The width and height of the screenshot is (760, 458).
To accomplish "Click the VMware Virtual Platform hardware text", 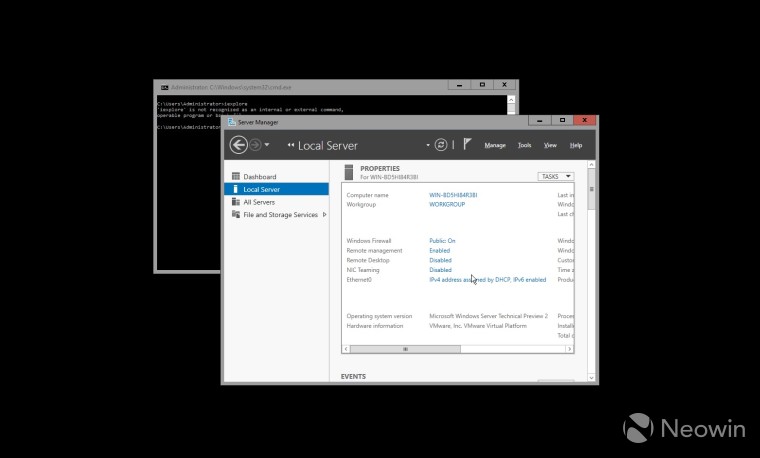I will coord(478,326).
